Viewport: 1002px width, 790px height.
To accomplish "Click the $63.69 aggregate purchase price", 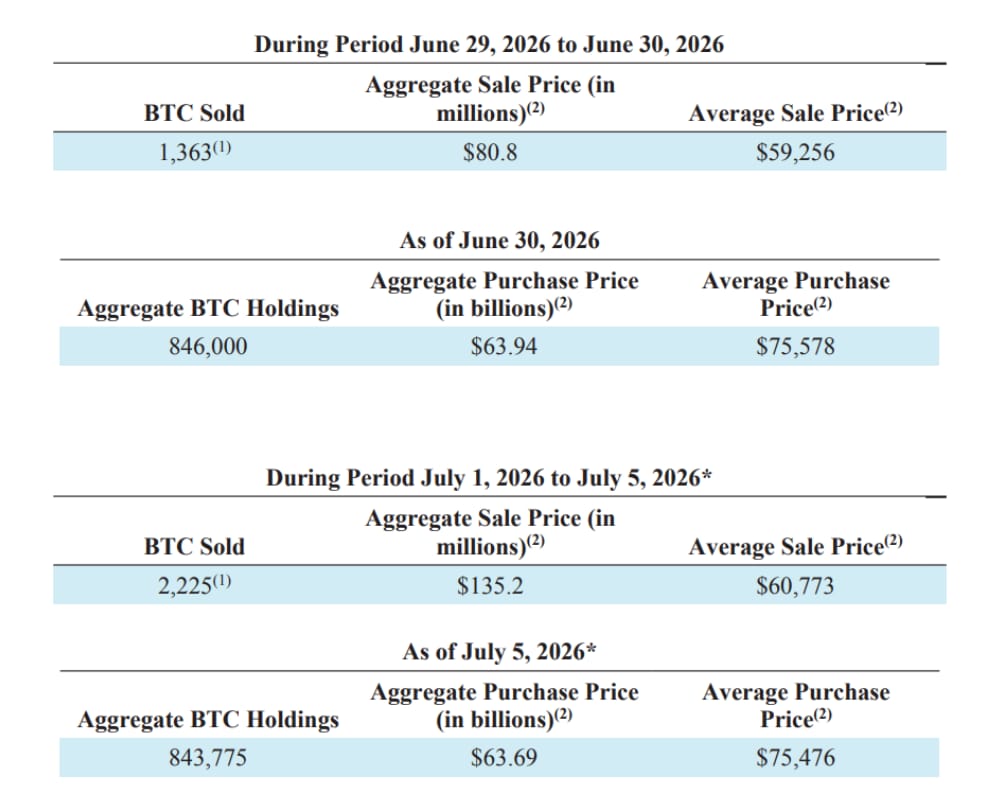I will coord(504,758).
